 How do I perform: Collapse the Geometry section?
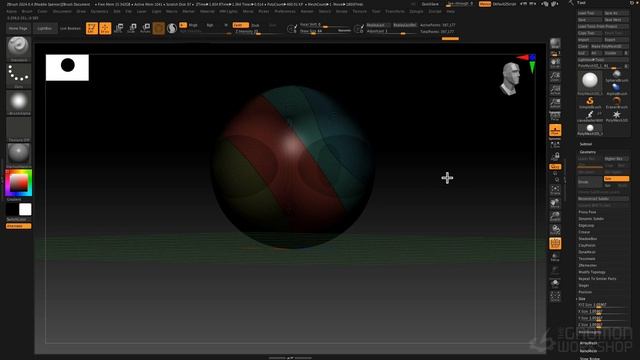[587, 152]
